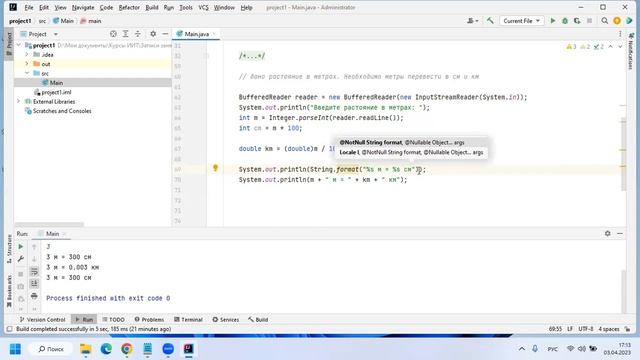Collapse the project1 root node

point(19,45)
